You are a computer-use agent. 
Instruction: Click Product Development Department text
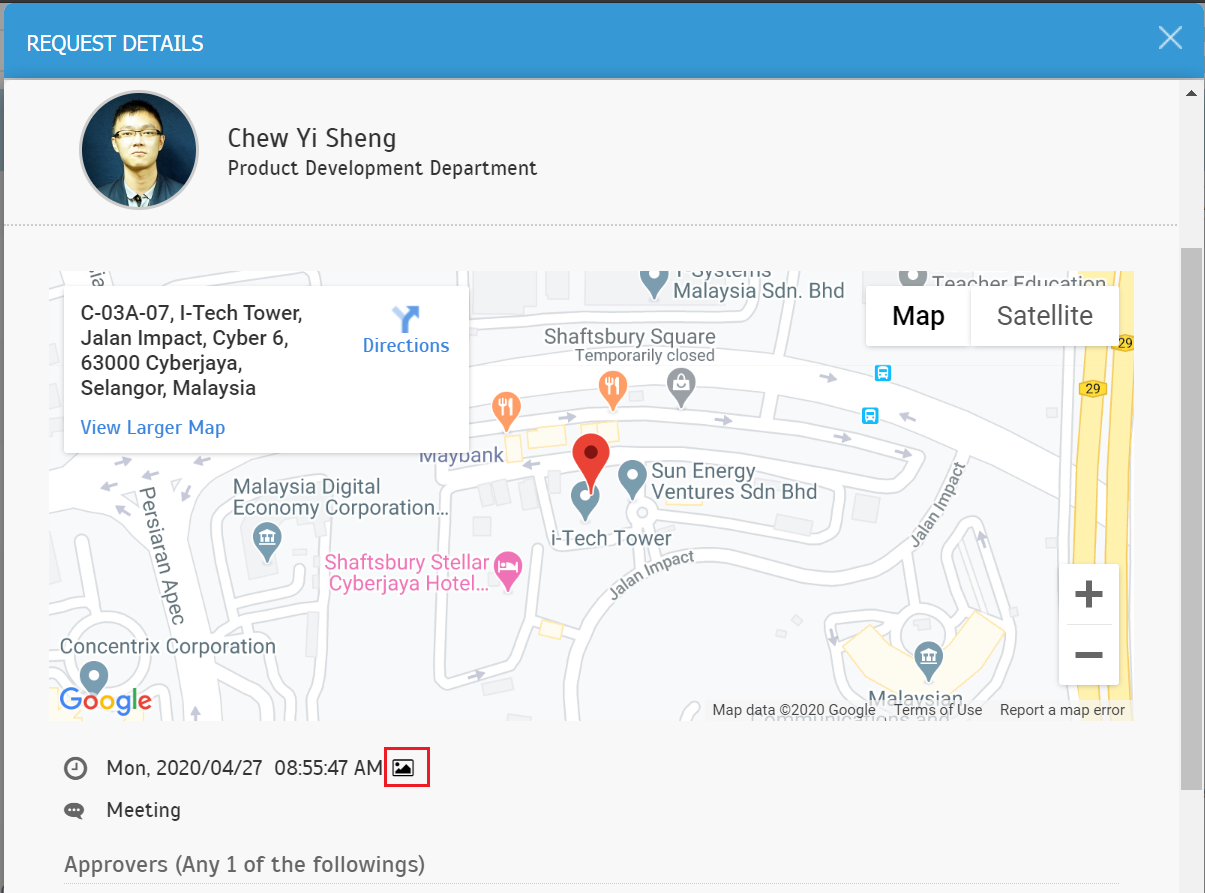click(382, 168)
